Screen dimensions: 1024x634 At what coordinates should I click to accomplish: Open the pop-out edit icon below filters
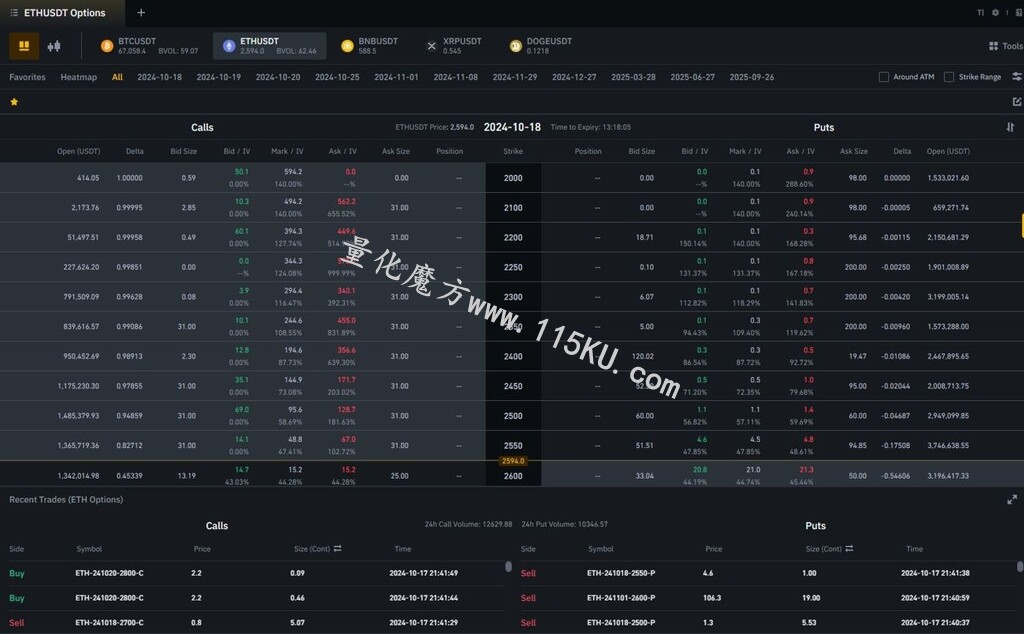[x=1017, y=102]
